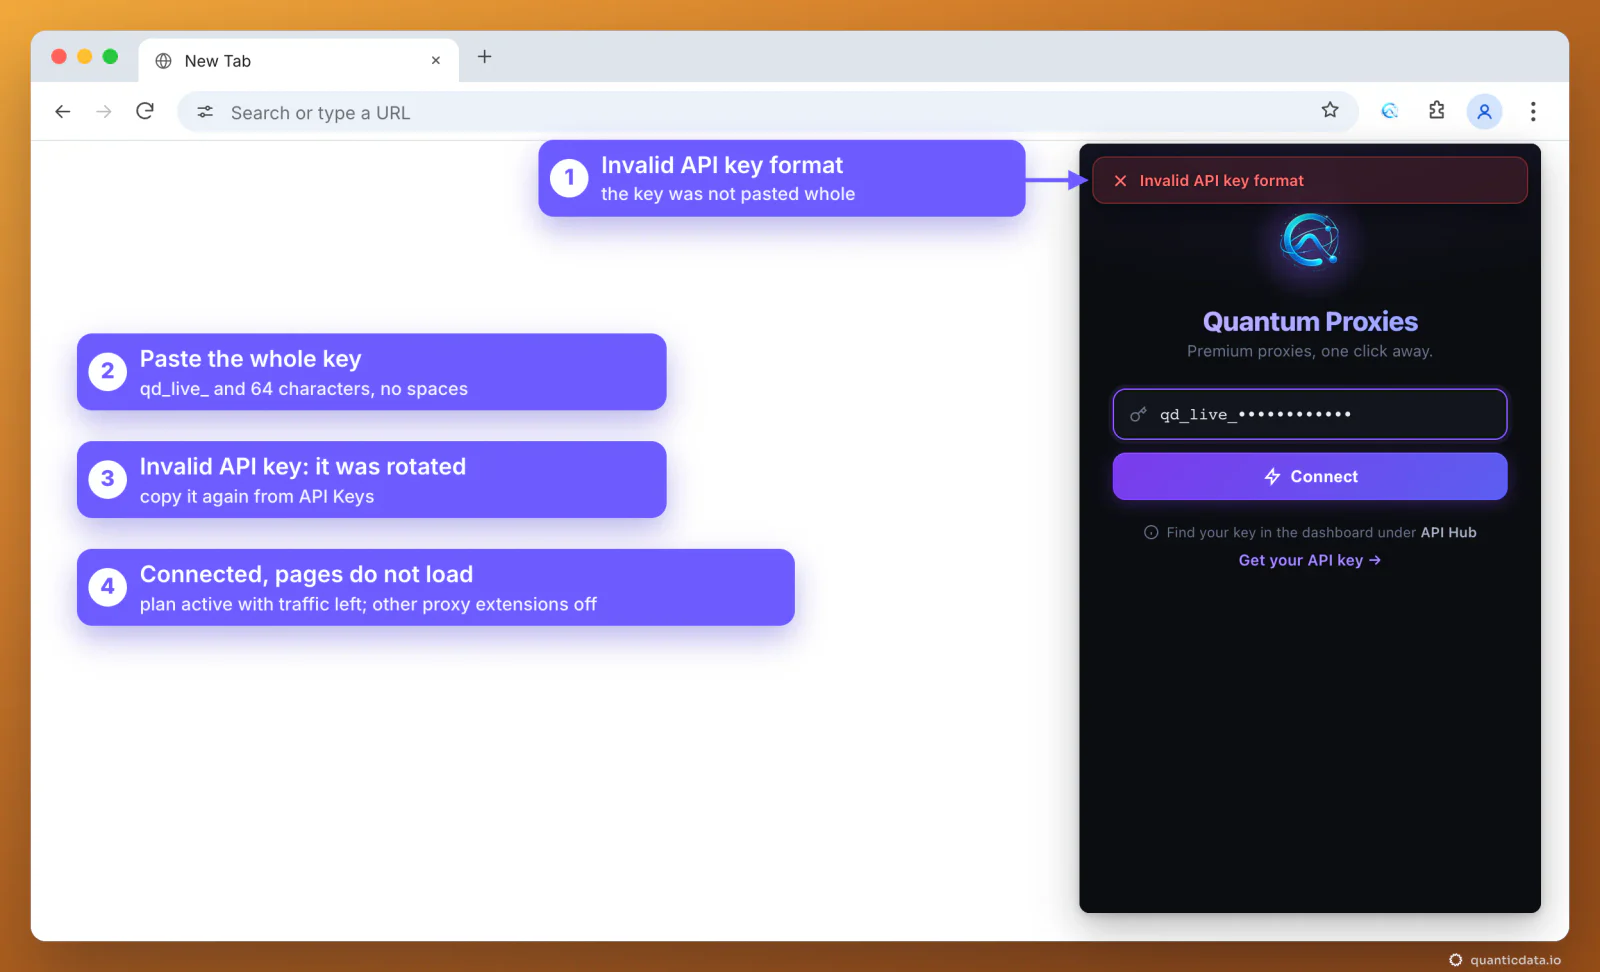
Task: Dismiss the Invalid API key format error
Action: click(1121, 181)
